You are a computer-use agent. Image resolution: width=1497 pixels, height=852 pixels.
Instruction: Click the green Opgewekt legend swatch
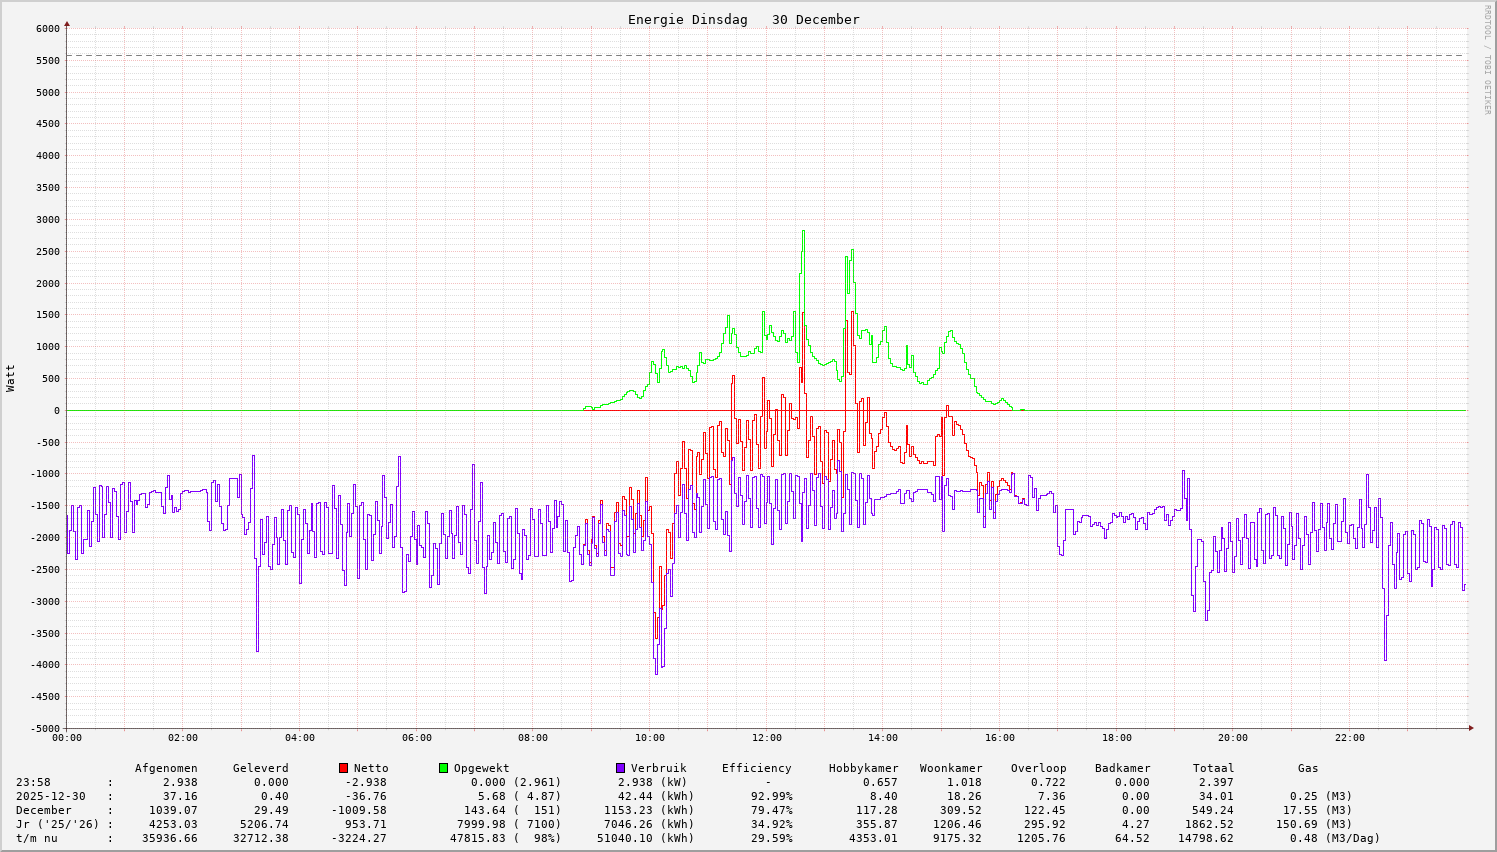(443, 768)
